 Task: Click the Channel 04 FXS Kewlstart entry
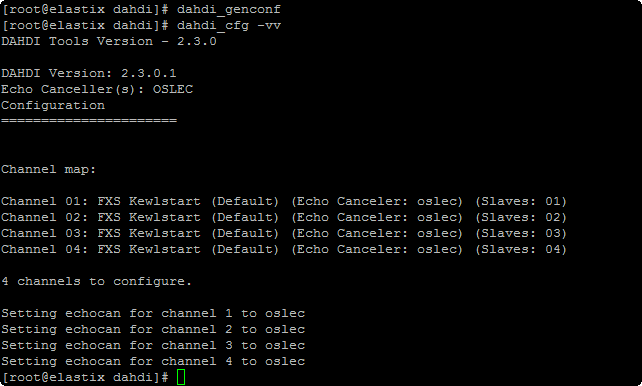pos(284,249)
